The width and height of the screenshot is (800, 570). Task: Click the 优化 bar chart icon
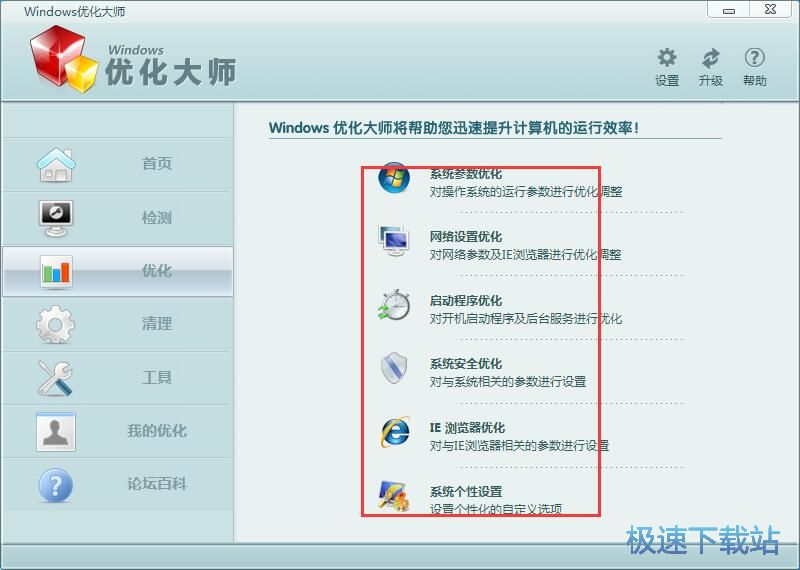(56, 271)
